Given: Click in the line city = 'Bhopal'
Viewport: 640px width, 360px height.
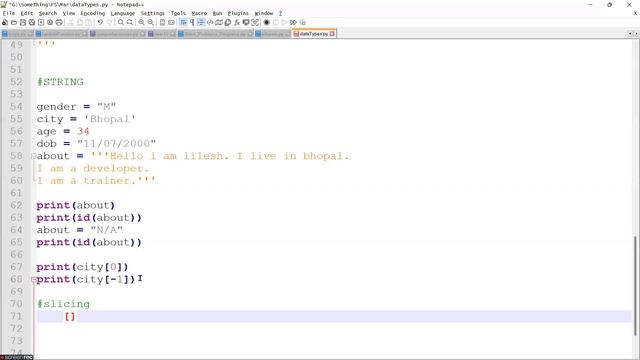Looking at the screenshot, I should [x=86, y=119].
